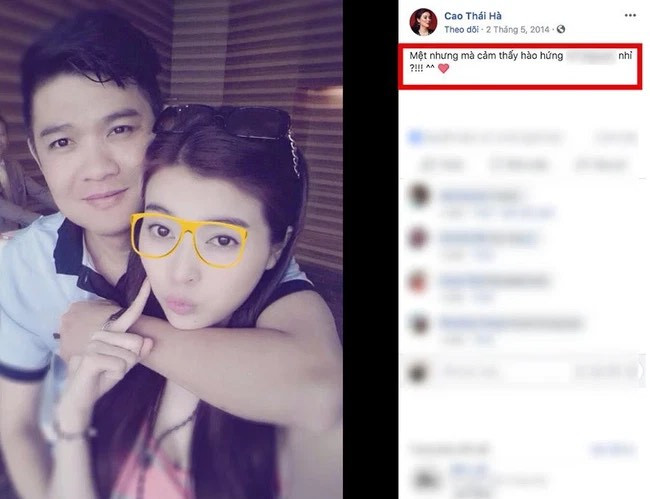Open the couple selfie photo
This screenshot has width=650, height=499.
[x=171, y=250]
